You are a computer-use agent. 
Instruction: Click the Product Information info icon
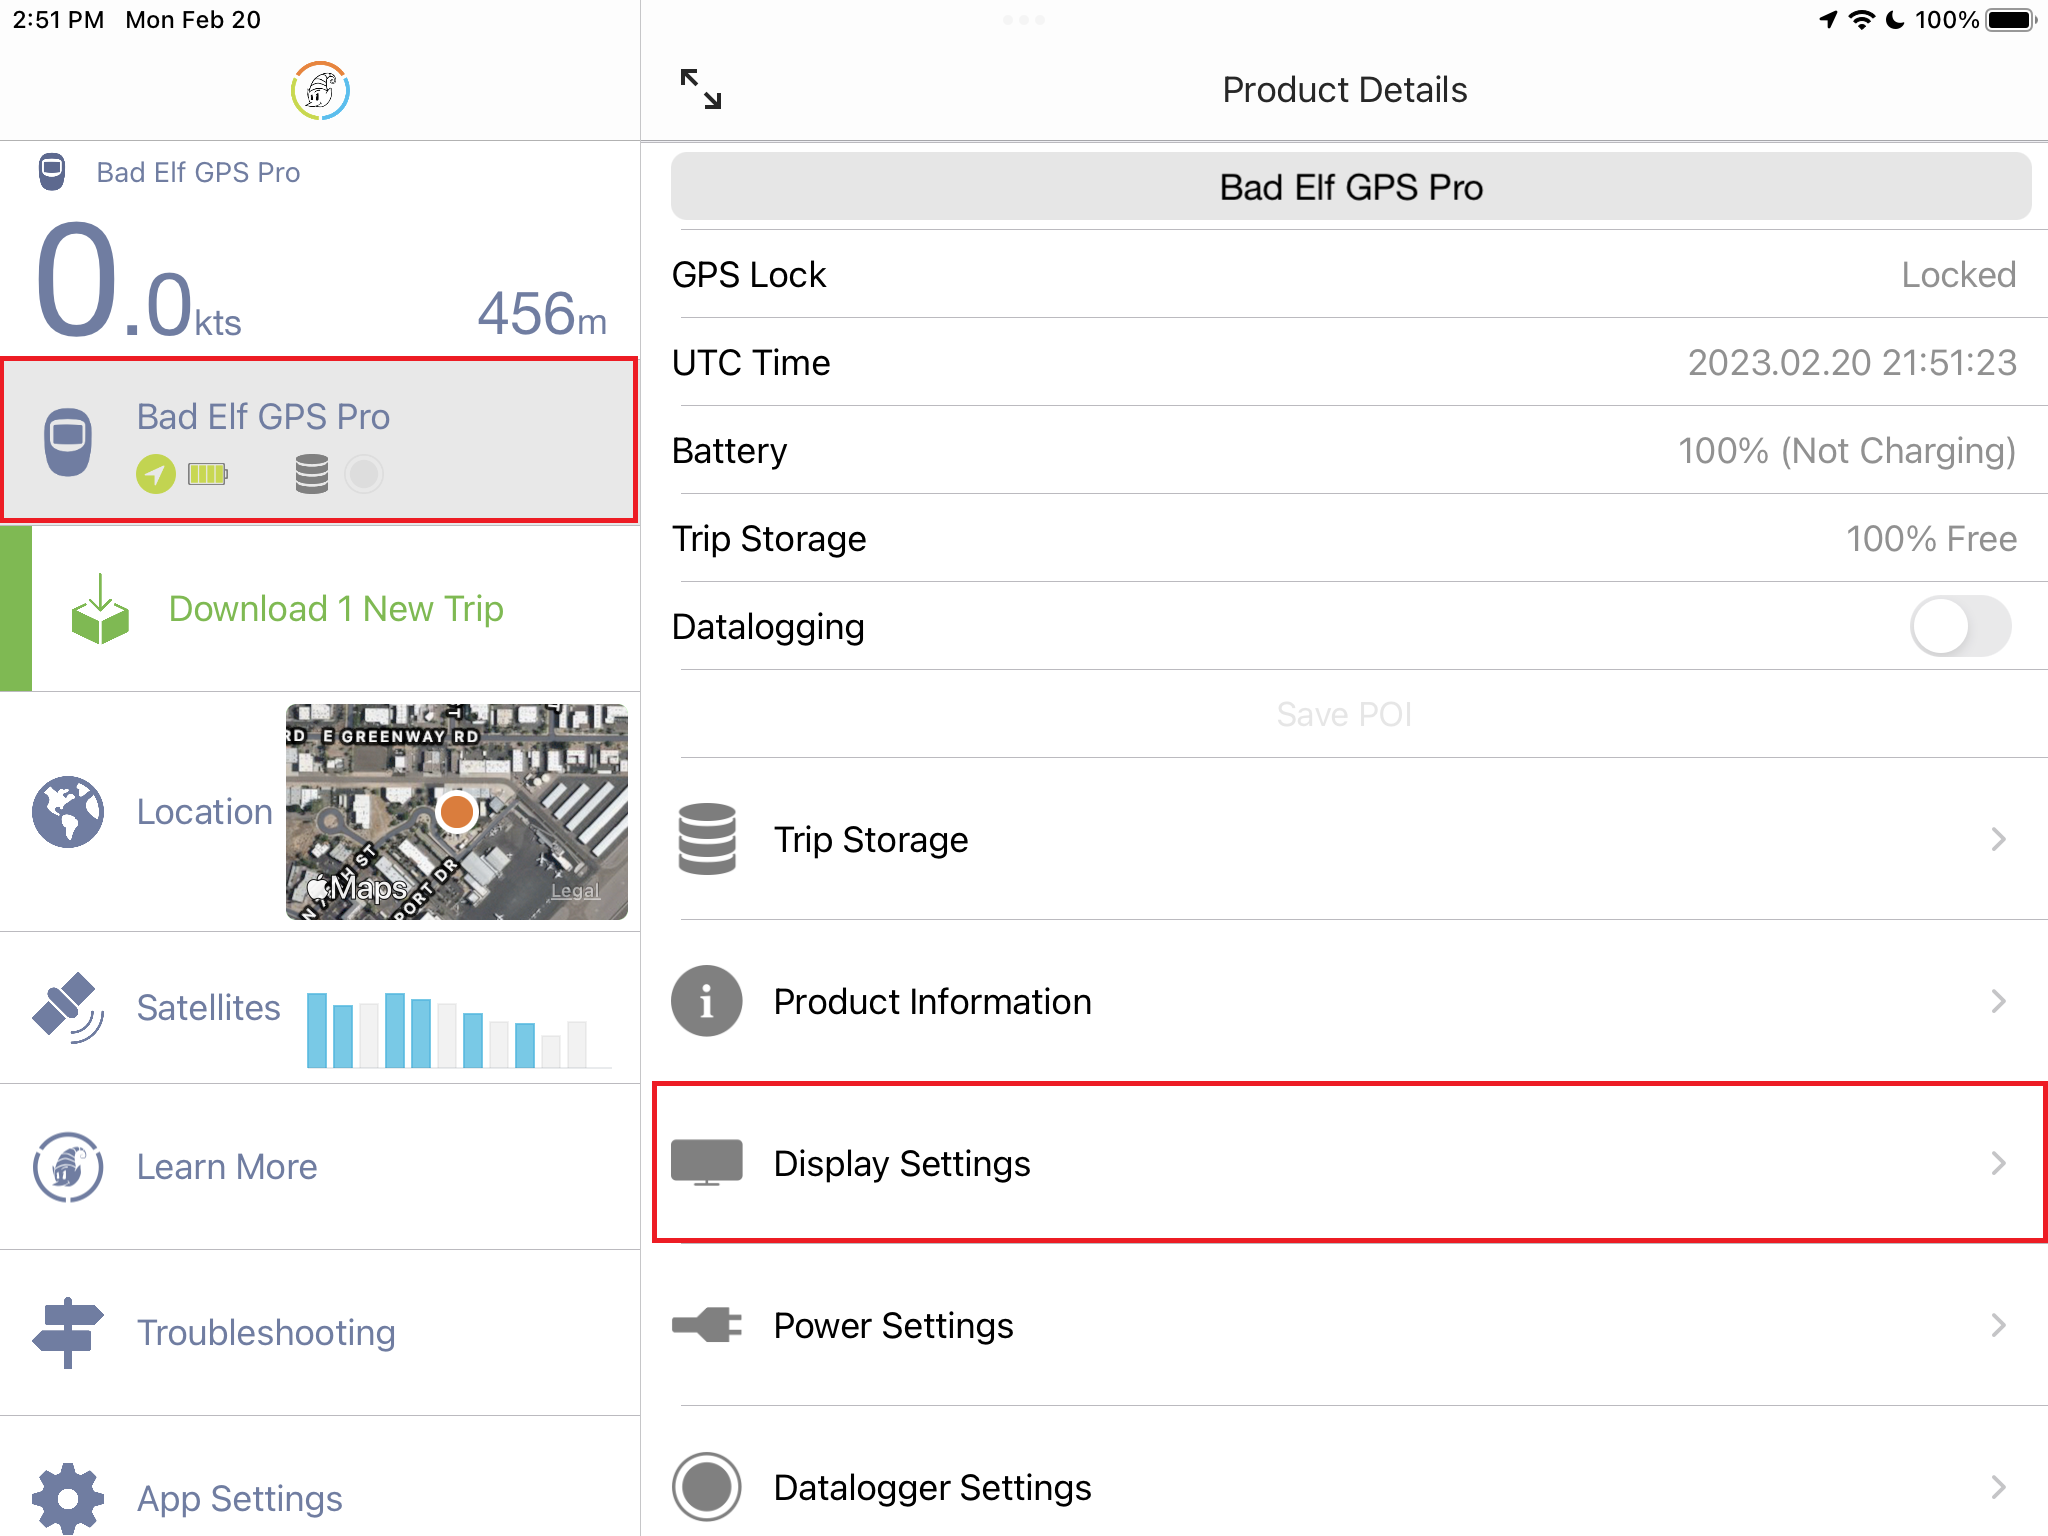coord(707,1001)
